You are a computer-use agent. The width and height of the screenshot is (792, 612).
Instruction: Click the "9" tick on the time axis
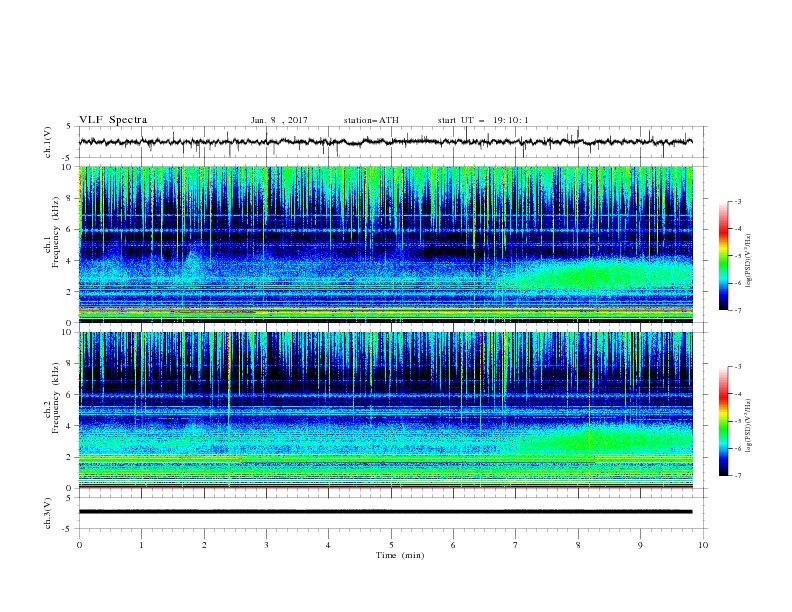(640, 545)
